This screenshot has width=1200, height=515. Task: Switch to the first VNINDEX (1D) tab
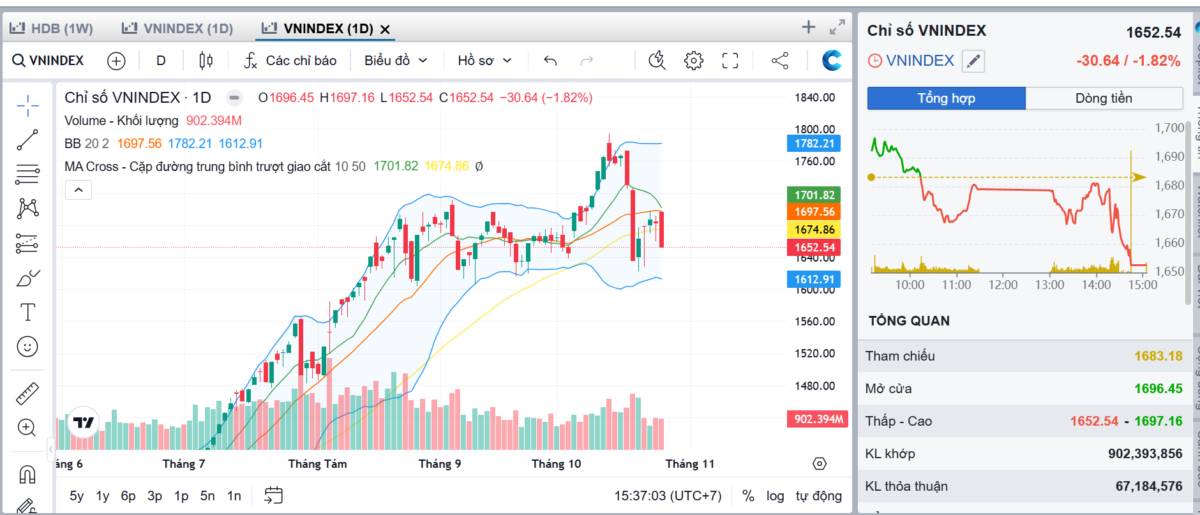(176, 28)
